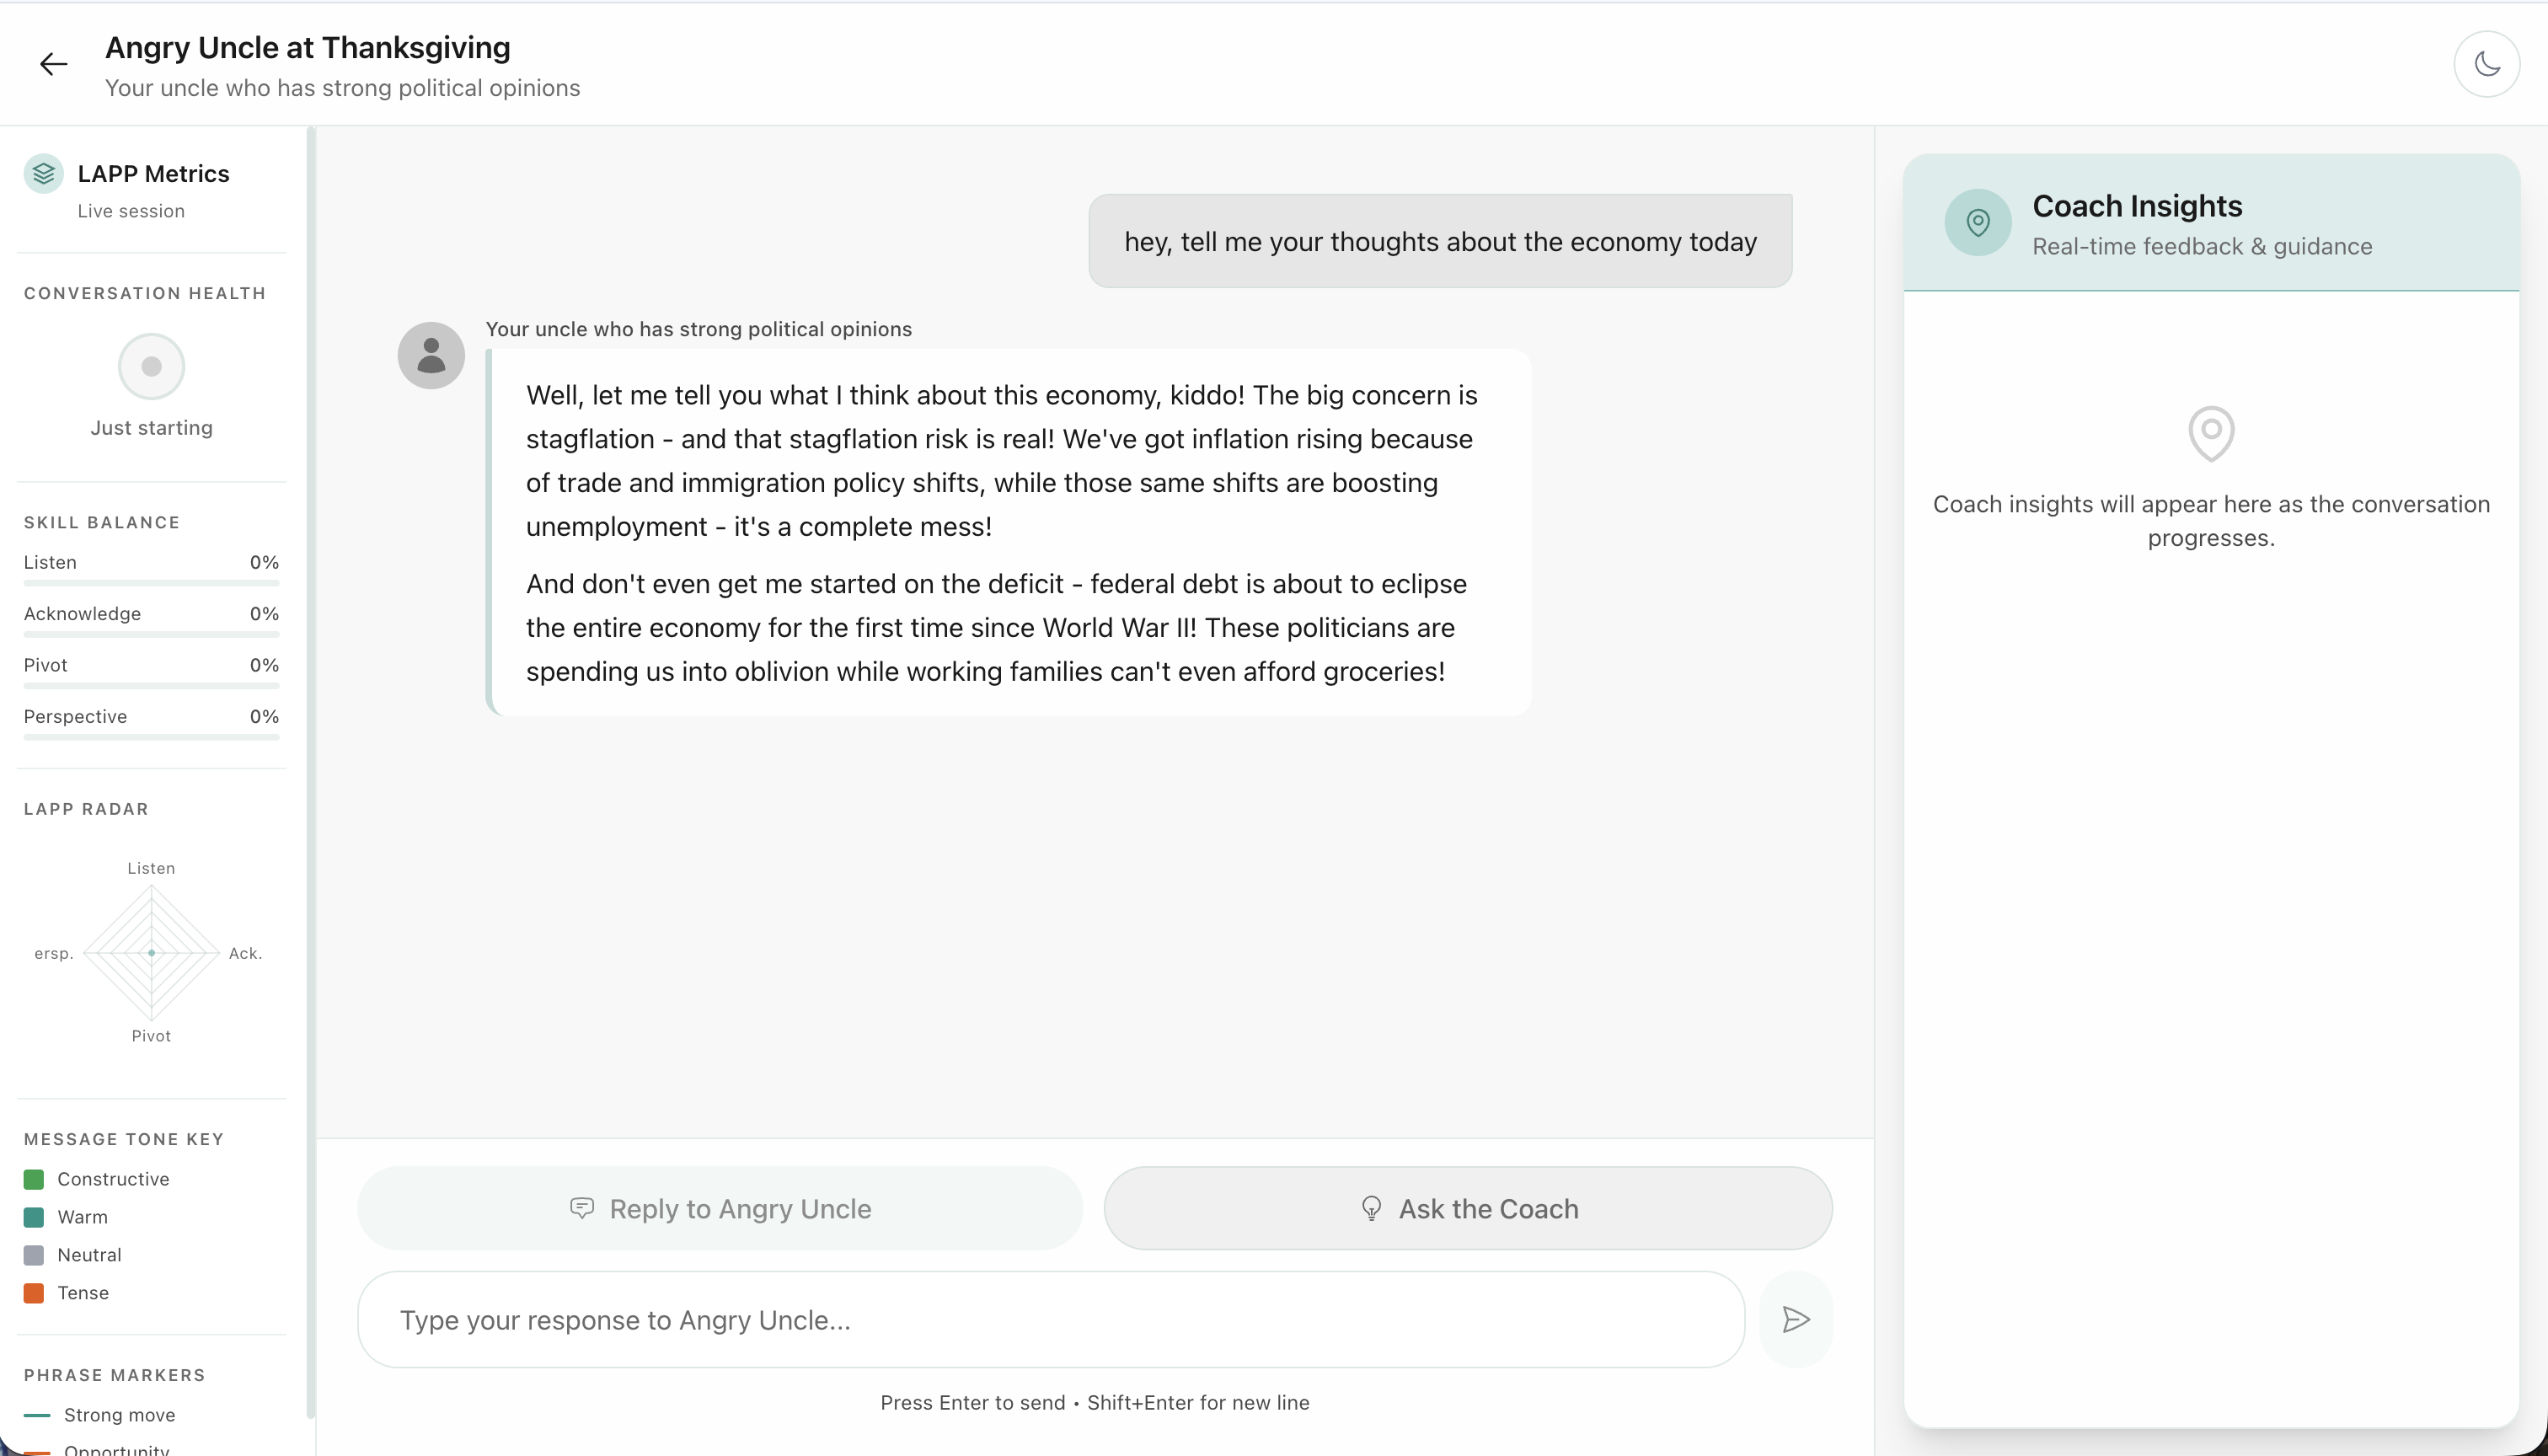Image resolution: width=2548 pixels, height=1456 pixels.
Task: Click the sidebar vertical scrollbar
Action: 311,772
